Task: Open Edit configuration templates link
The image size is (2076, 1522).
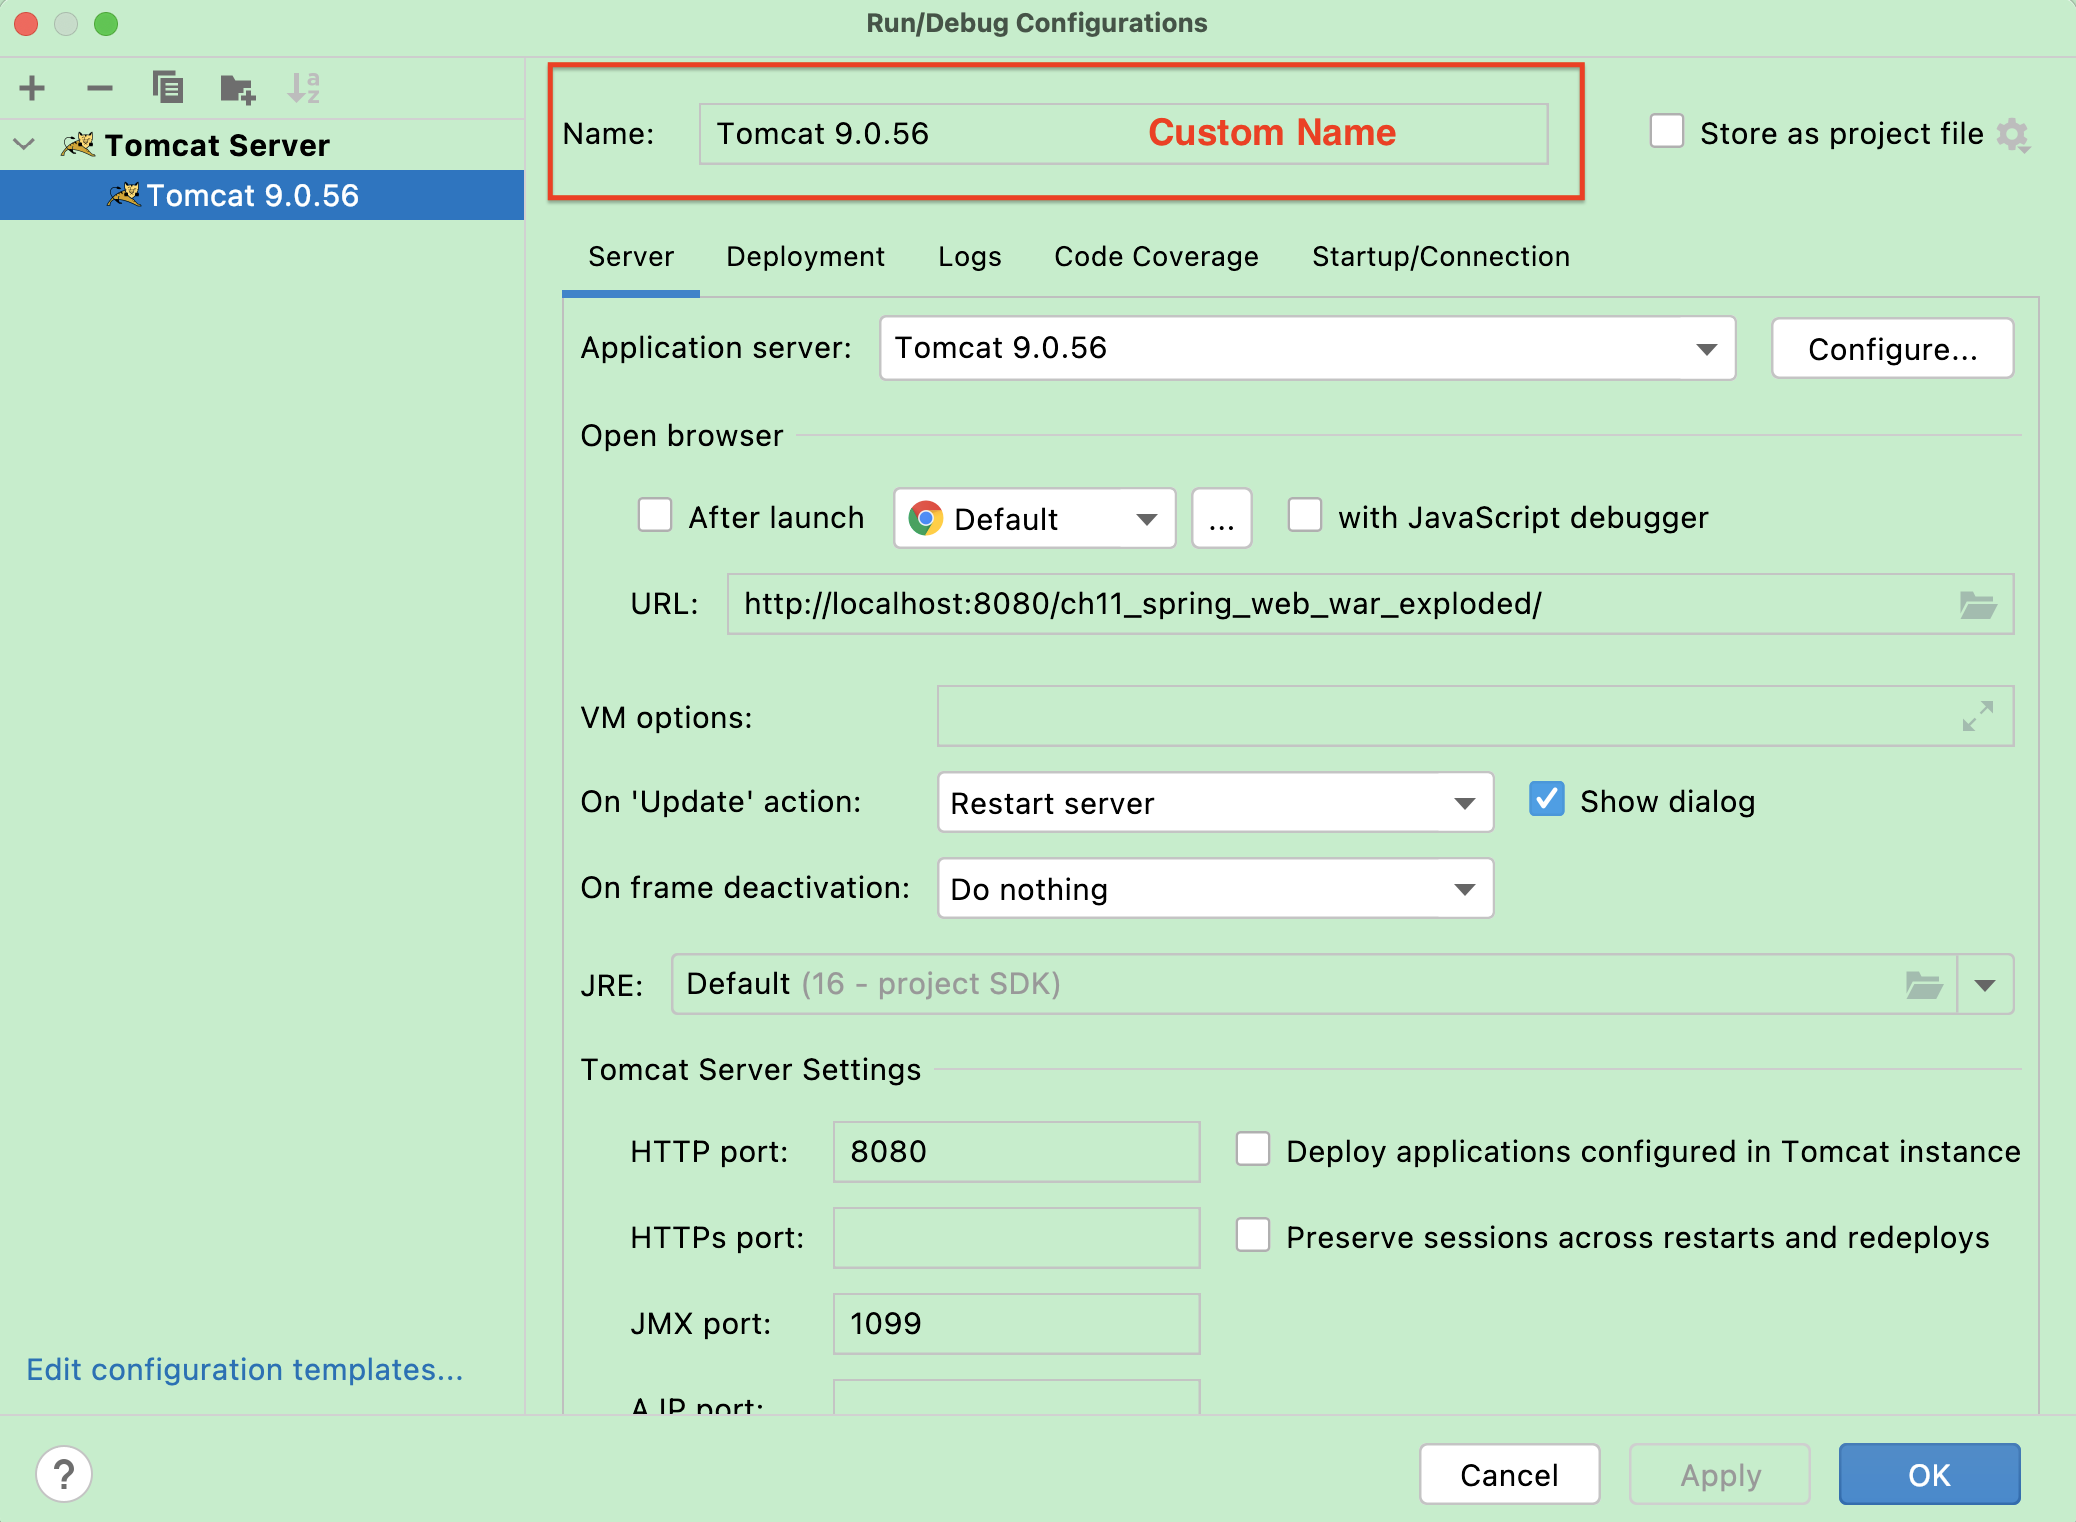Action: pos(245,1369)
